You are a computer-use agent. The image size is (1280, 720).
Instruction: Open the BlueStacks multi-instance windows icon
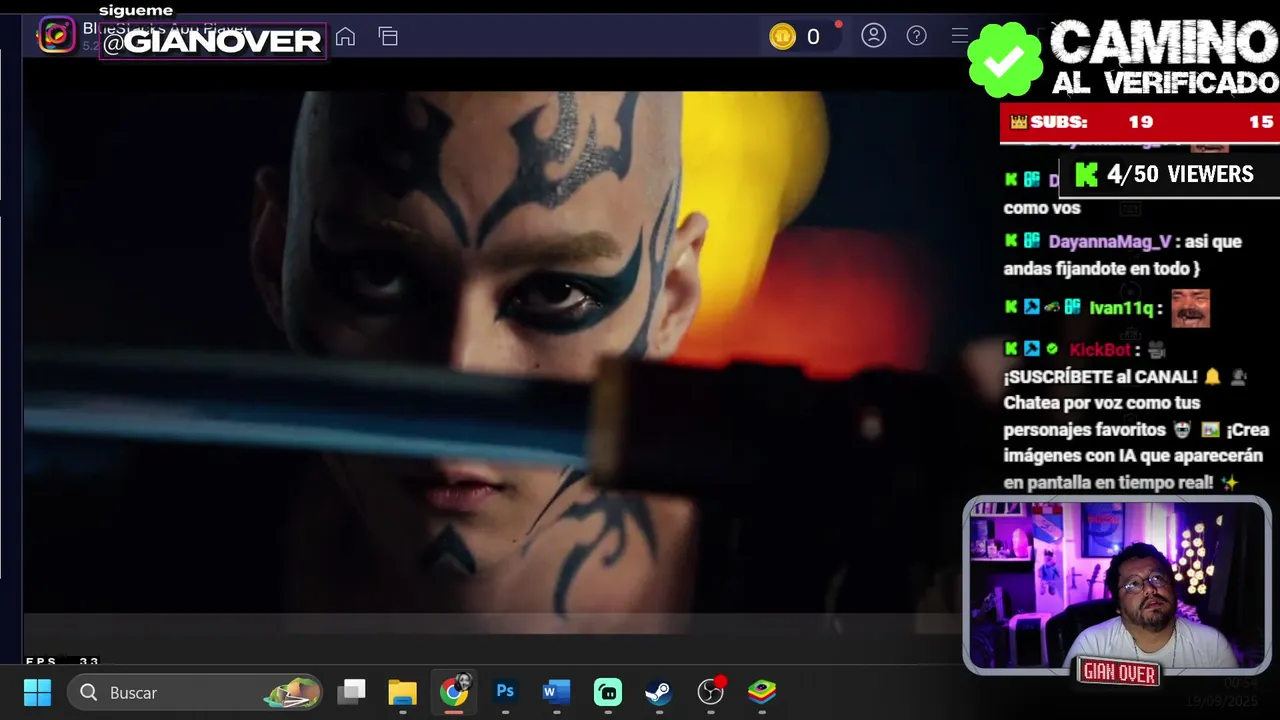388,37
